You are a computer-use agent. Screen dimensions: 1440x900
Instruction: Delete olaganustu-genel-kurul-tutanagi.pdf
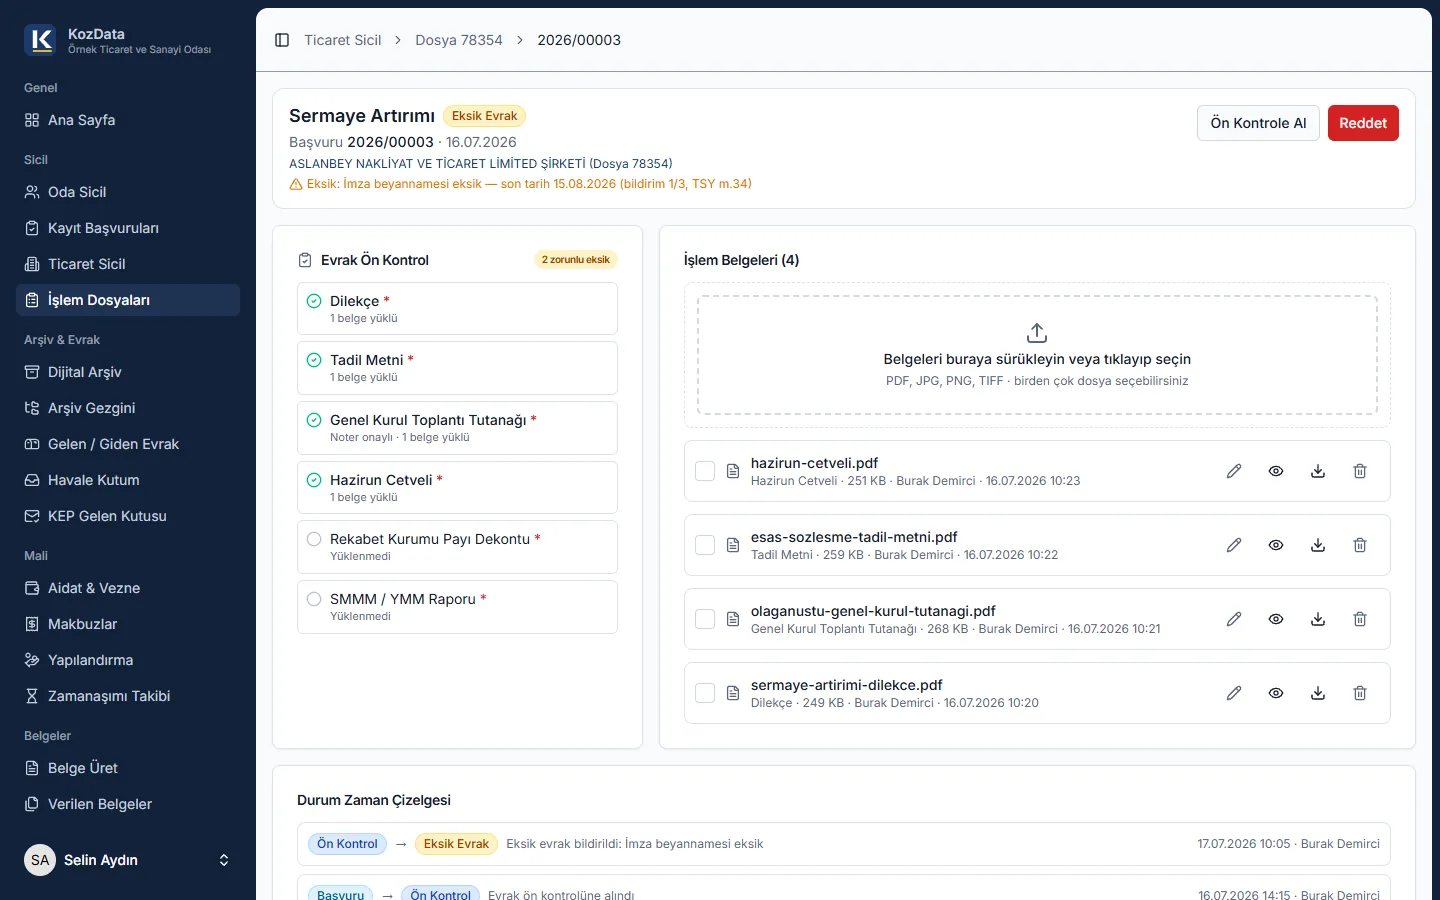point(1360,619)
